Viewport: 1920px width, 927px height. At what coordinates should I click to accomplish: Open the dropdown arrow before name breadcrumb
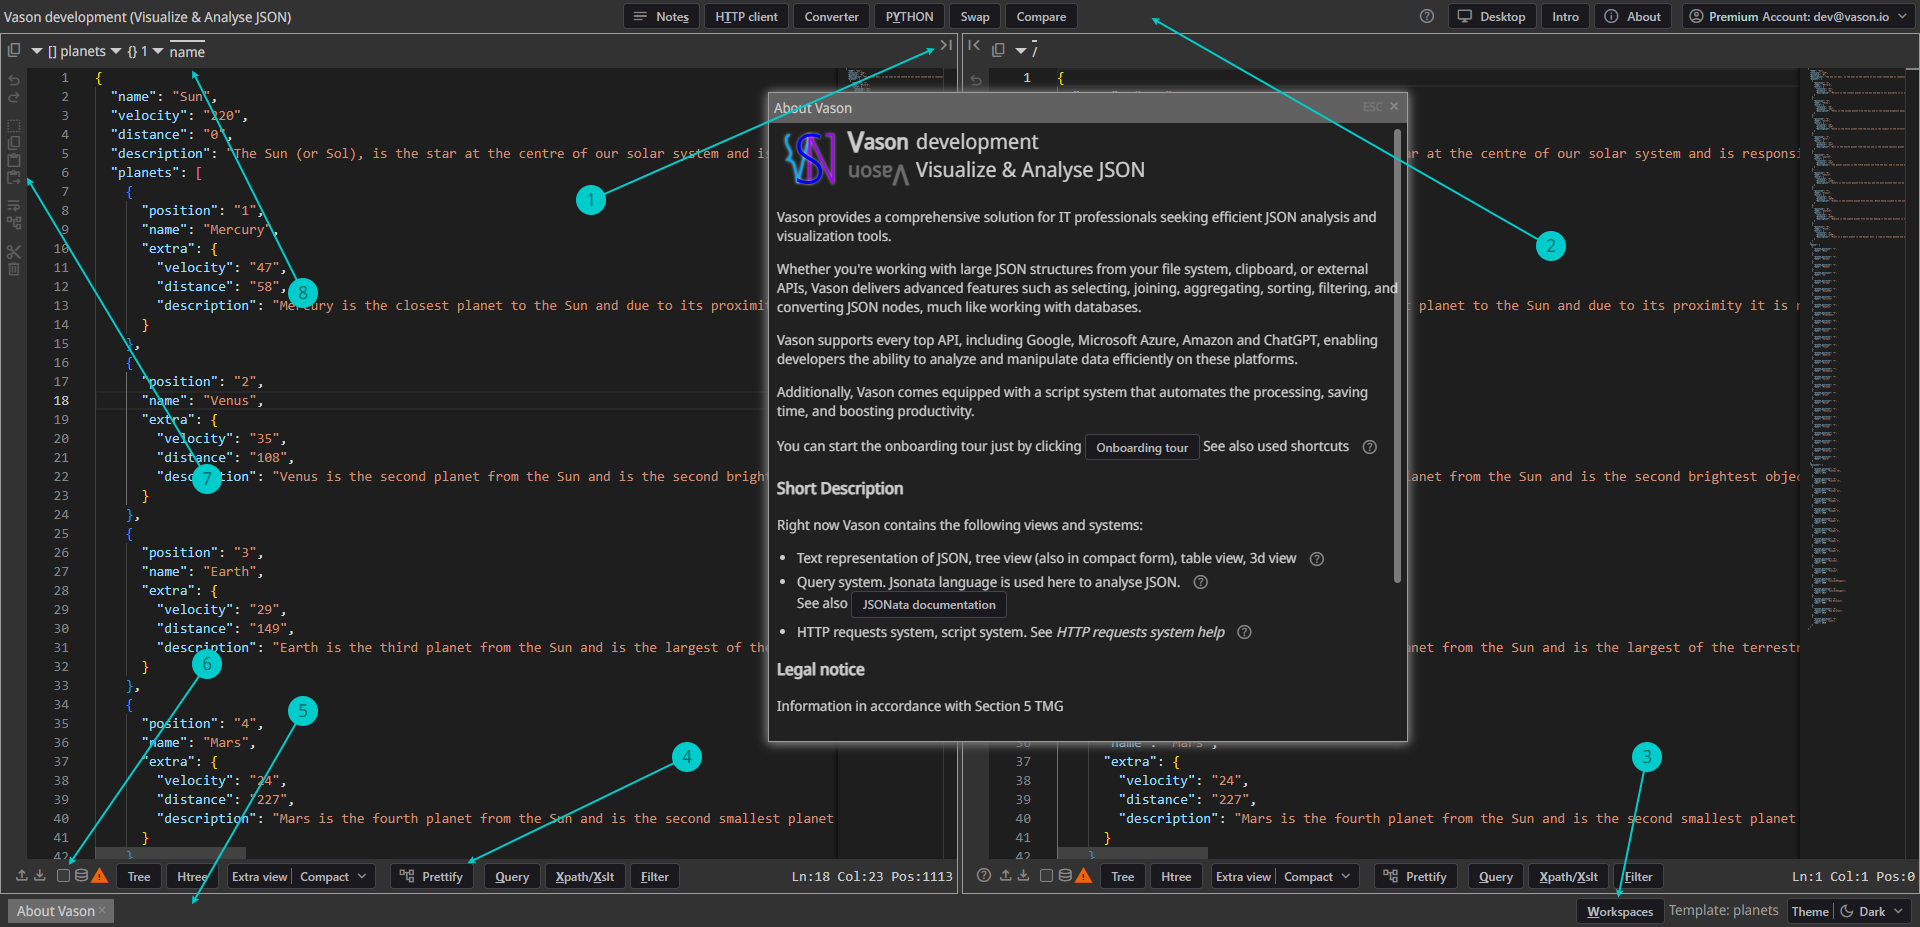coord(158,51)
